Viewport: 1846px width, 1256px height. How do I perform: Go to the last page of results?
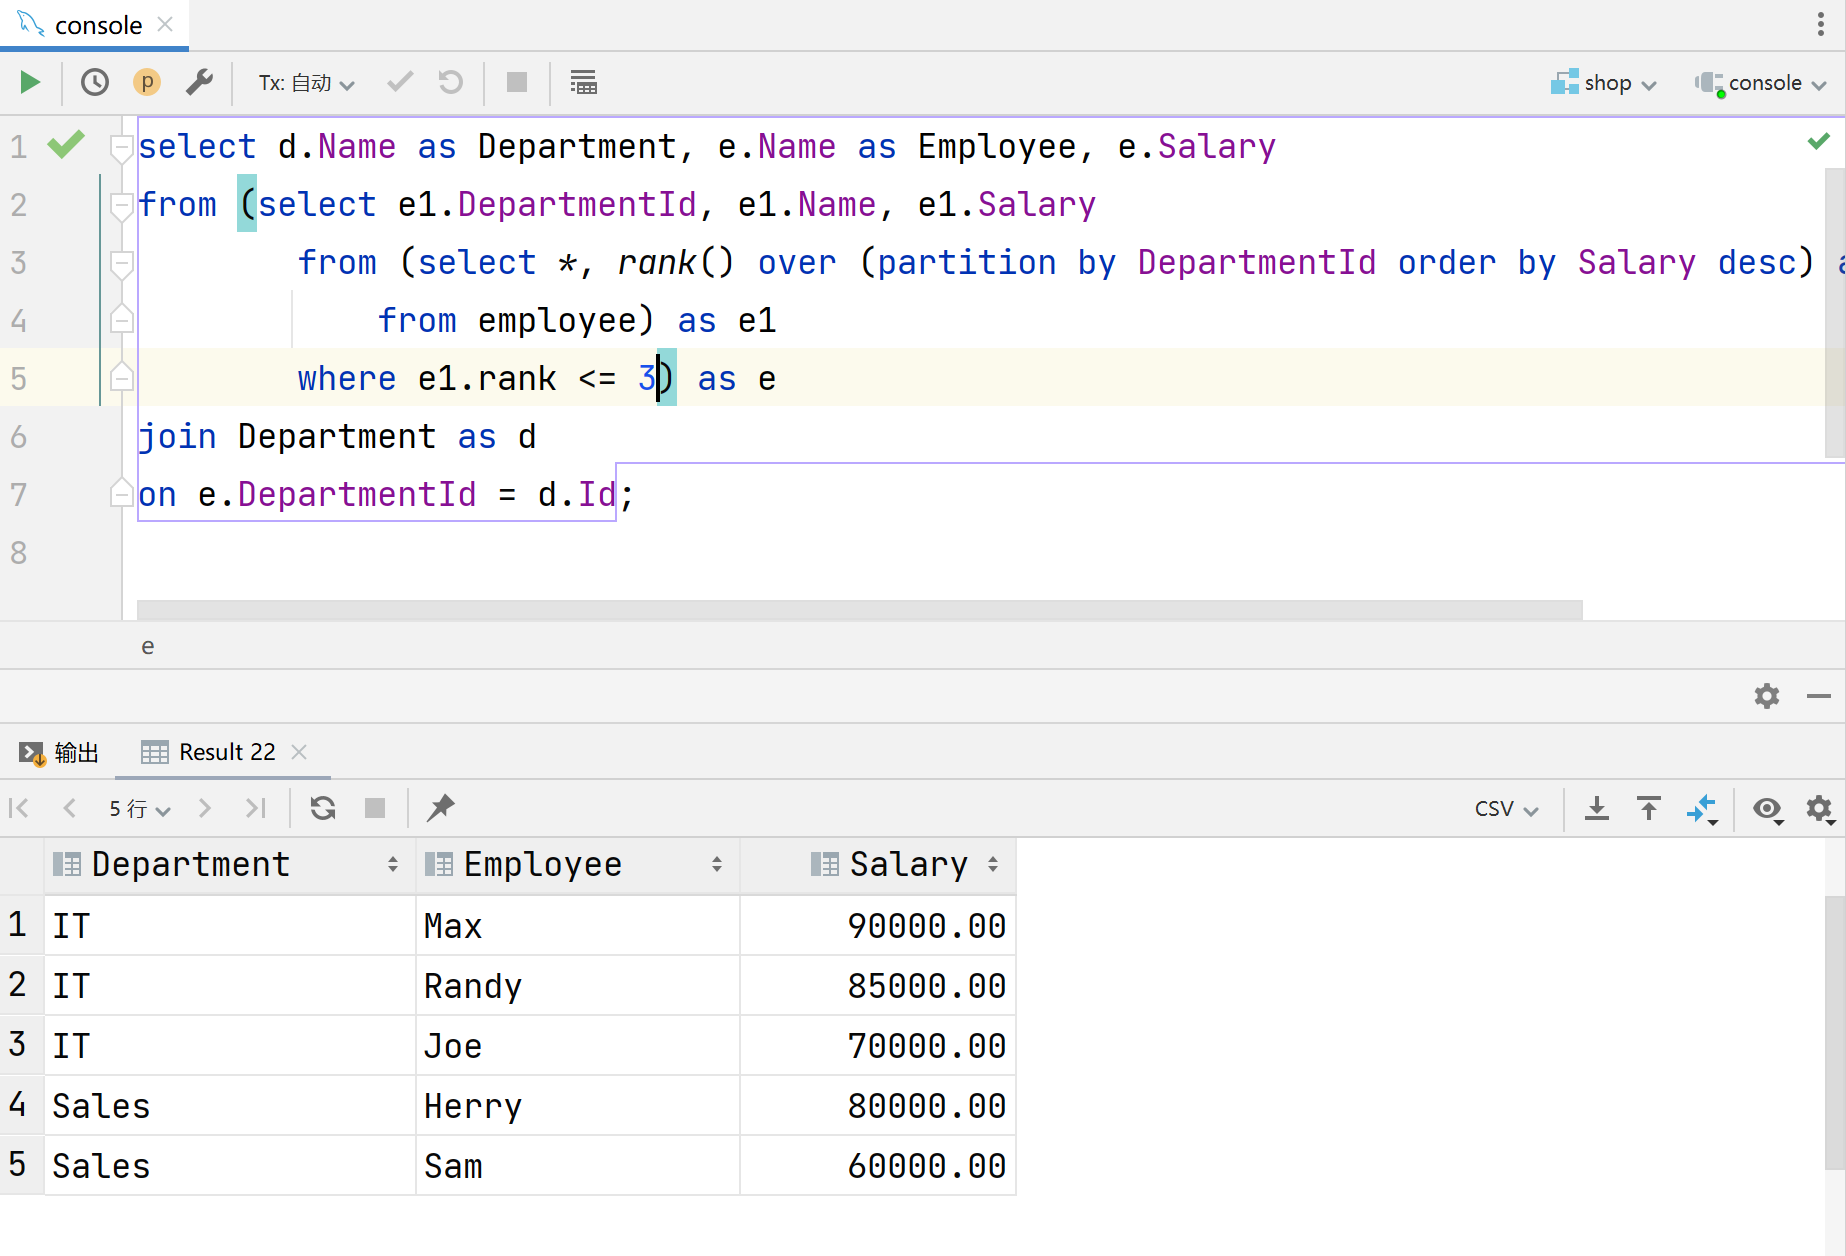coord(256,808)
